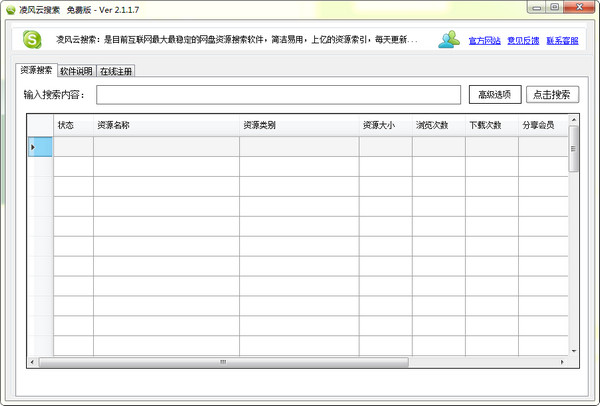
Task: Click the horizontal scrollbar right arrow
Action: 562,362
